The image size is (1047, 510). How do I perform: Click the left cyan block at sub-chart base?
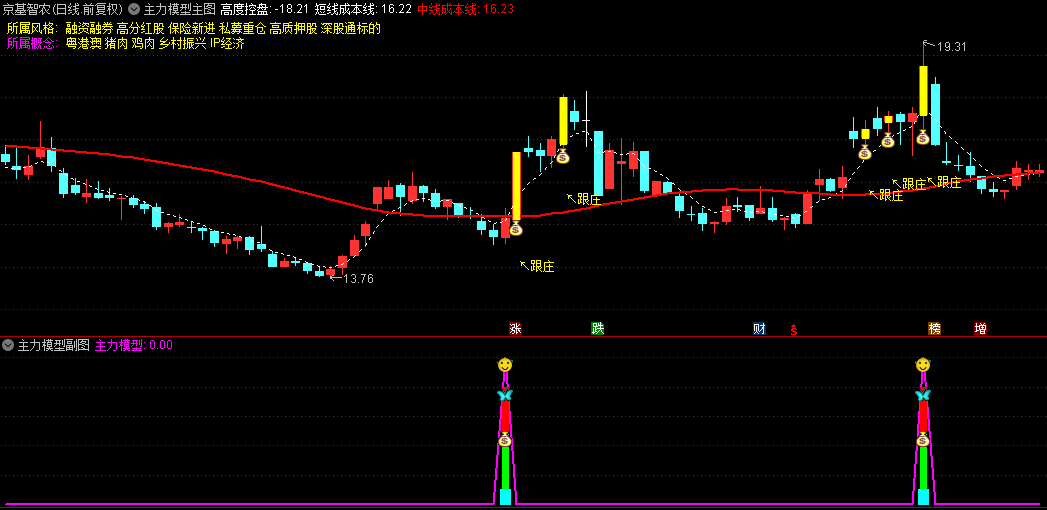click(505, 497)
